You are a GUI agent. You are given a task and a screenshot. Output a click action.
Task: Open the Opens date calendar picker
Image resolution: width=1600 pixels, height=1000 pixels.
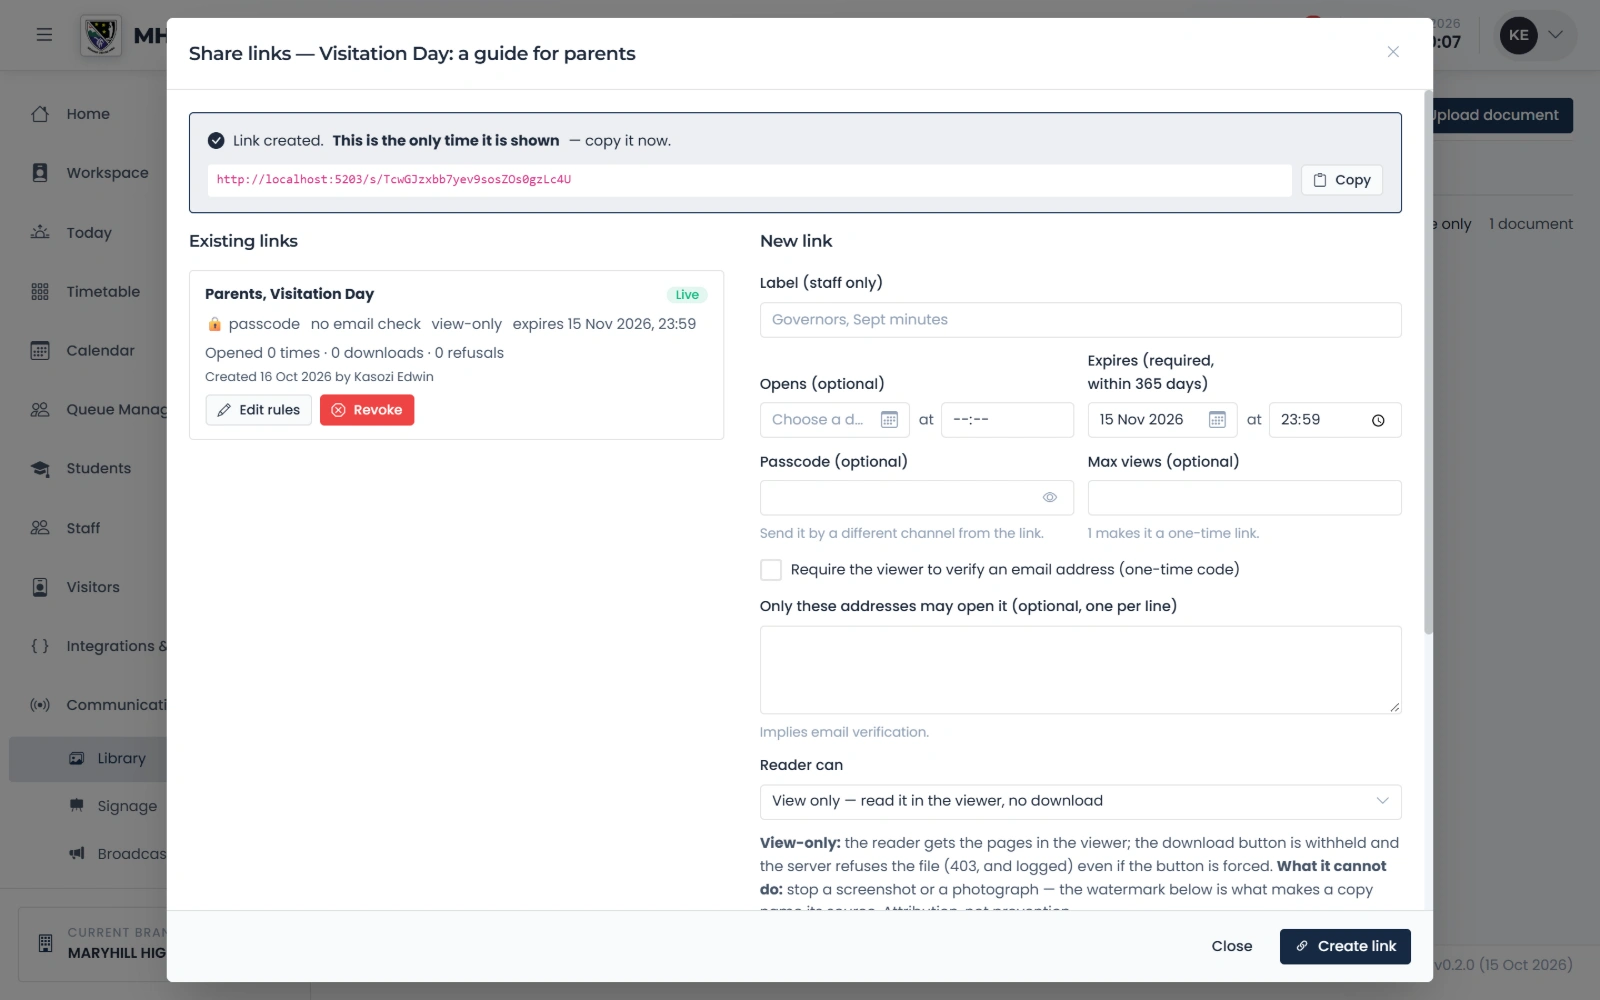pos(889,420)
